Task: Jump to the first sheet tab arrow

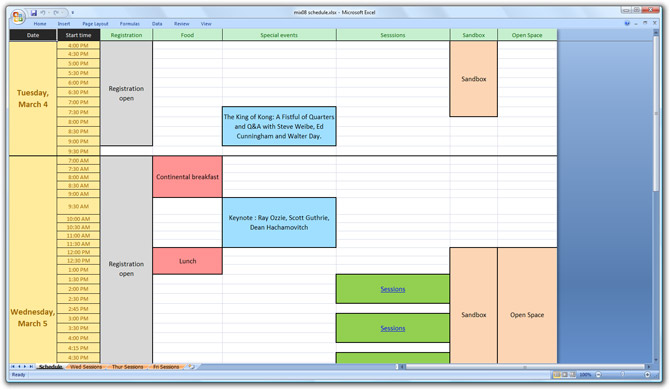Action: tap(13, 367)
